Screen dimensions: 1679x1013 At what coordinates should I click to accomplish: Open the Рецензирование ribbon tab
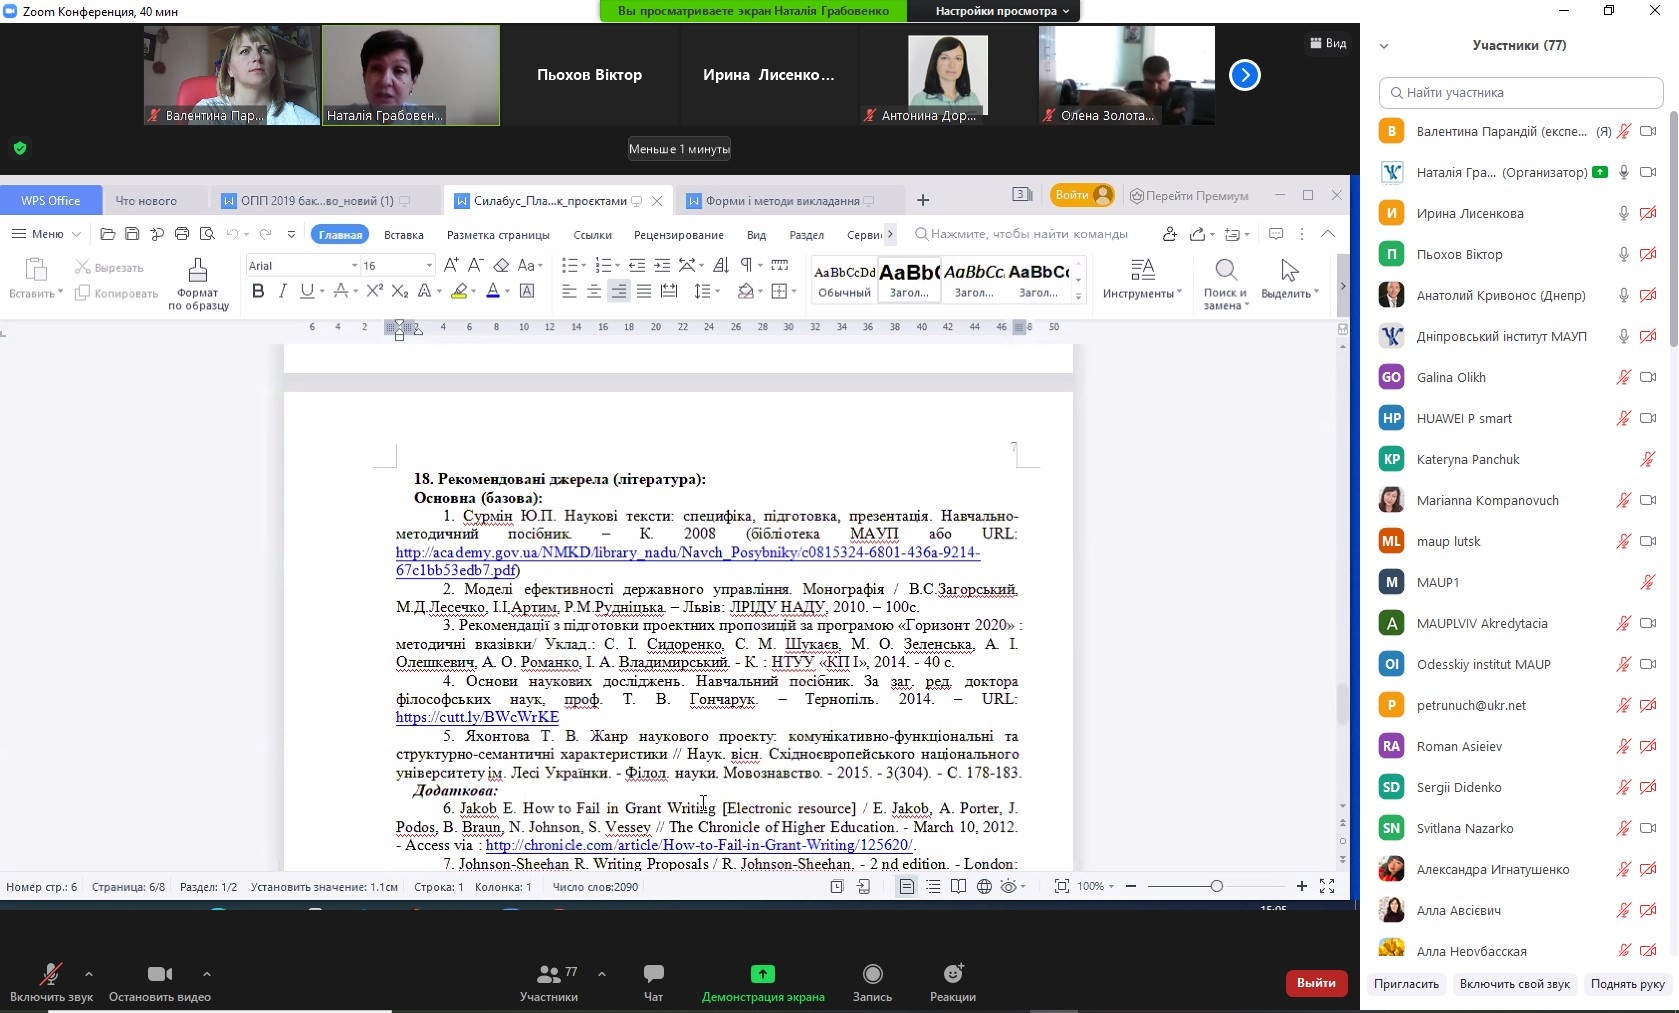678,235
